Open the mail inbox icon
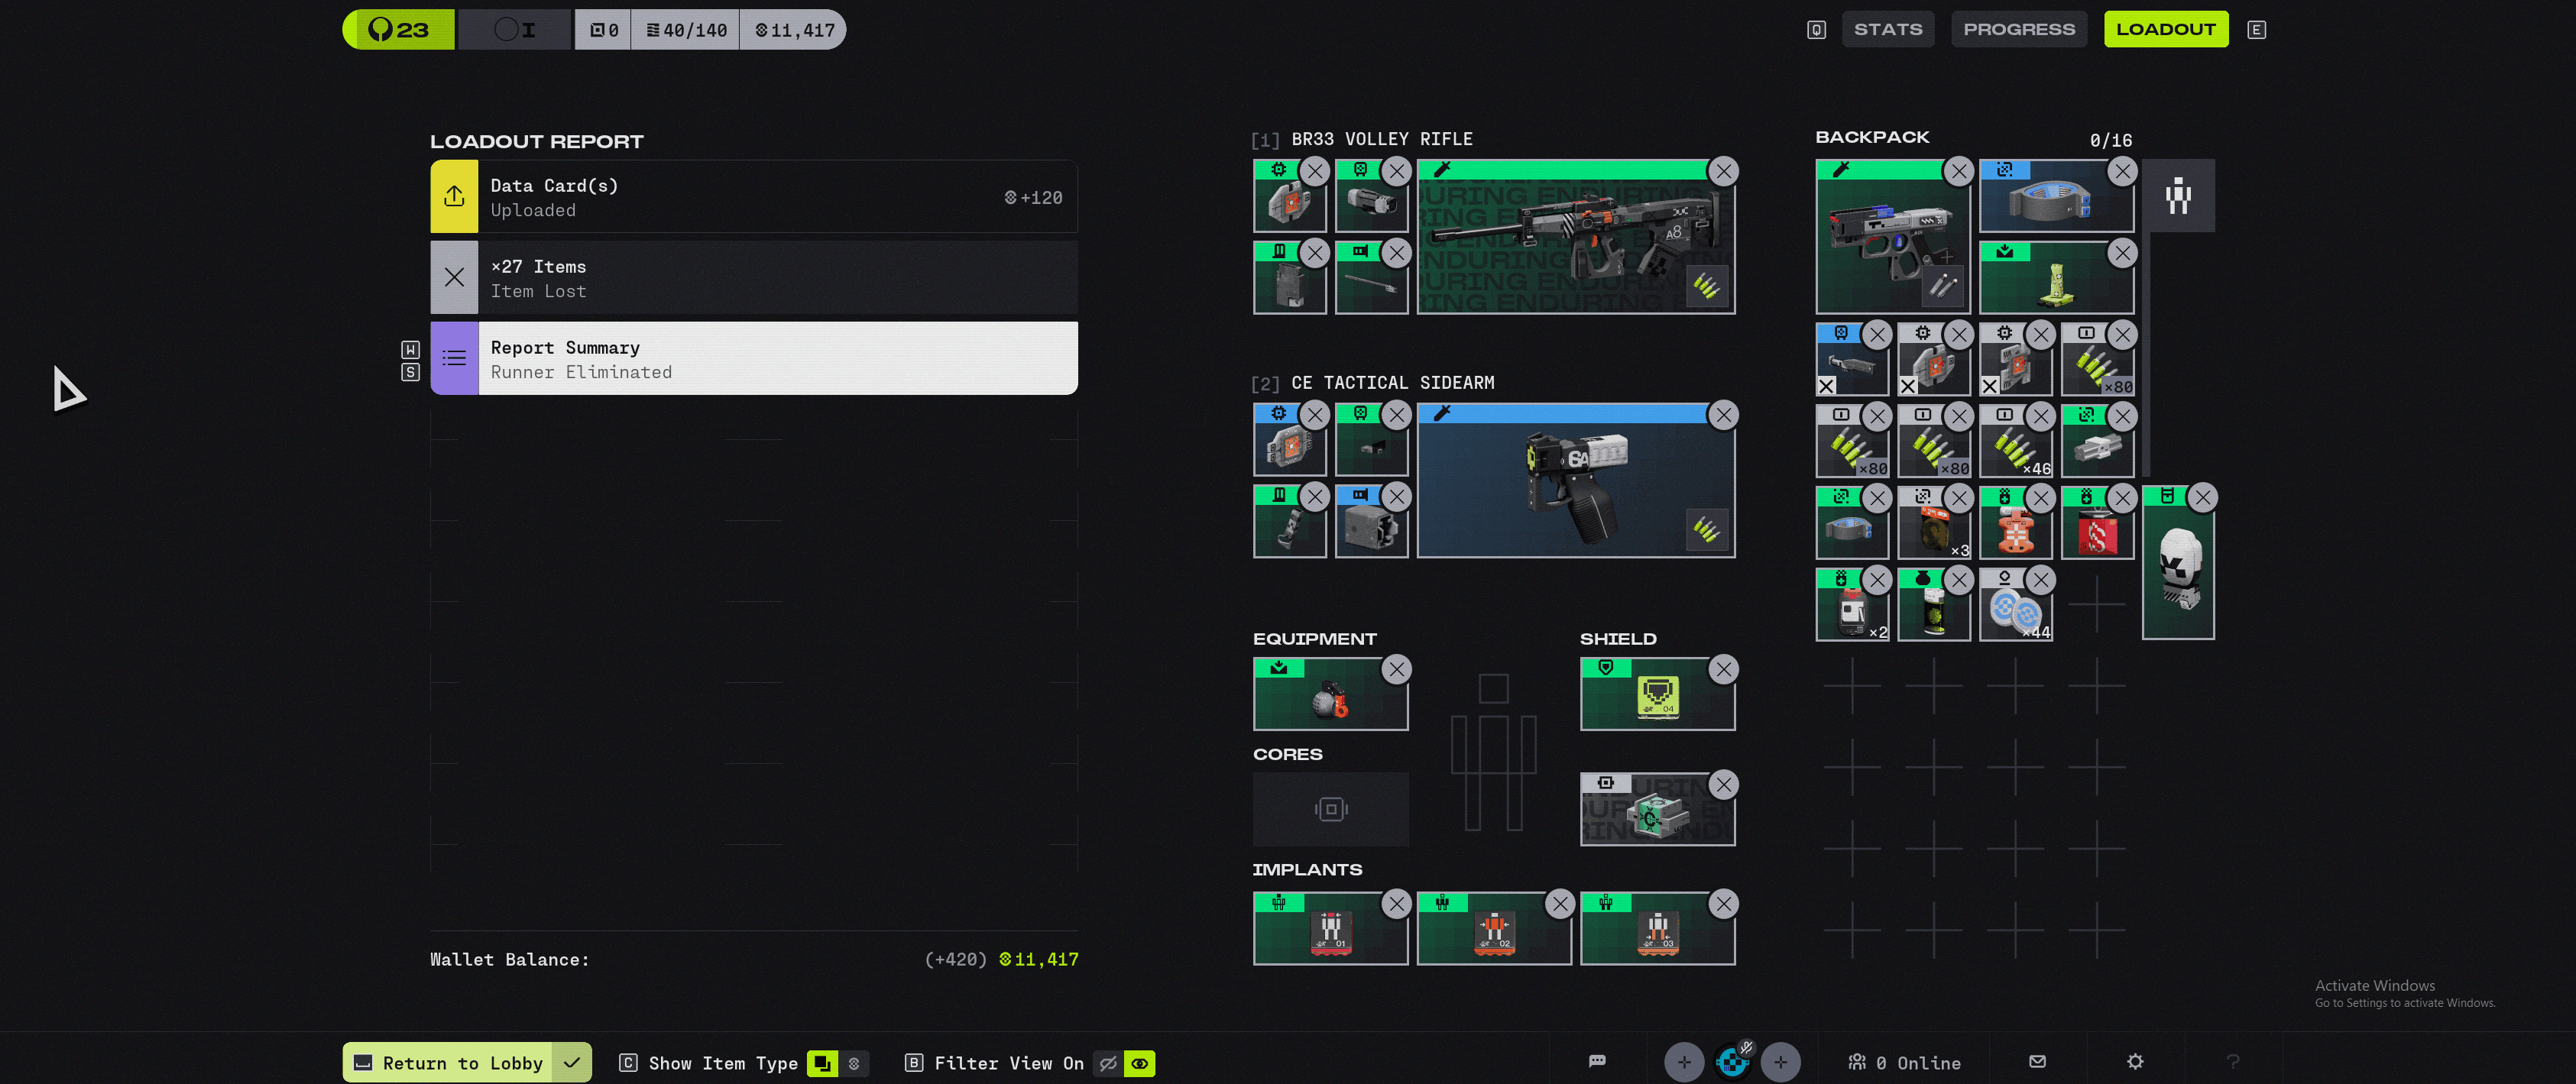The height and width of the screenshot is (1084, 2576). [x=2037, y=1061]
